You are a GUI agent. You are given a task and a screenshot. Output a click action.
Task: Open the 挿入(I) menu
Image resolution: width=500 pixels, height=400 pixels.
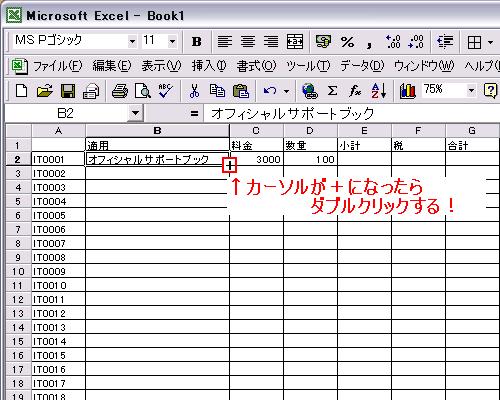pyautogui.click(x=209, y=66)
